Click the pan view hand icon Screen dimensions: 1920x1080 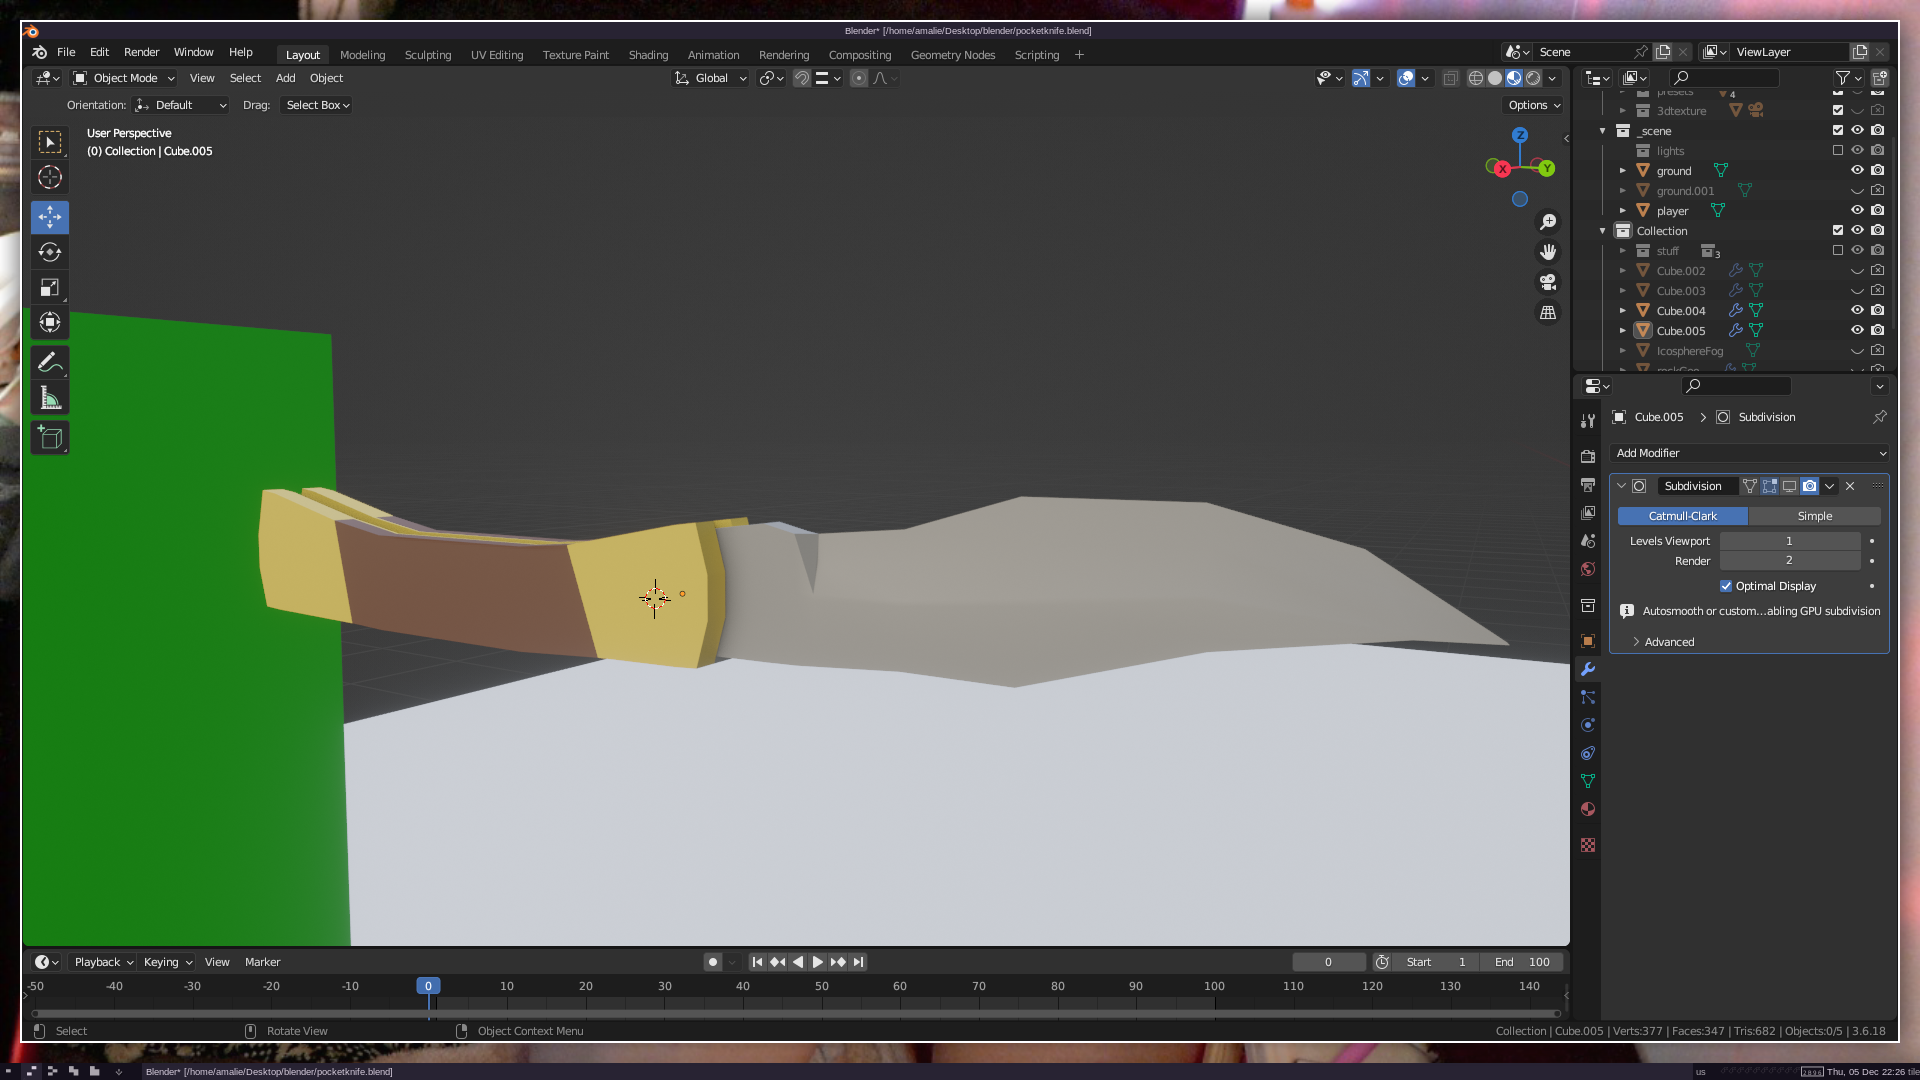[1548, 252]
